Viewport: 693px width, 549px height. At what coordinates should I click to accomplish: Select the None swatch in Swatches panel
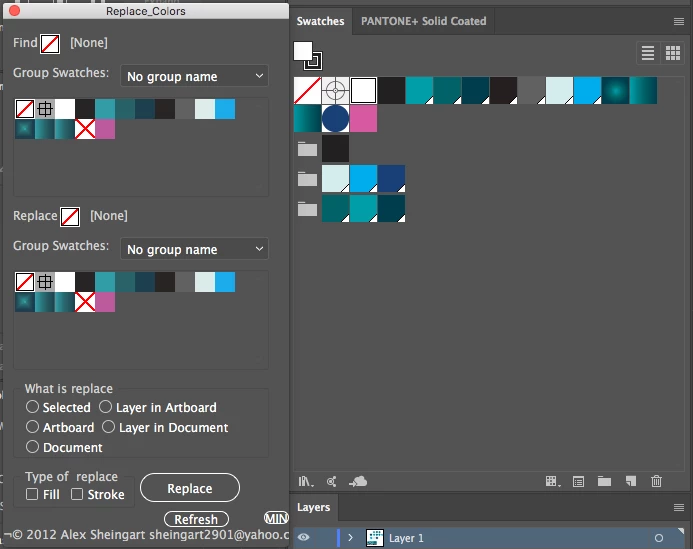point(308,91)
